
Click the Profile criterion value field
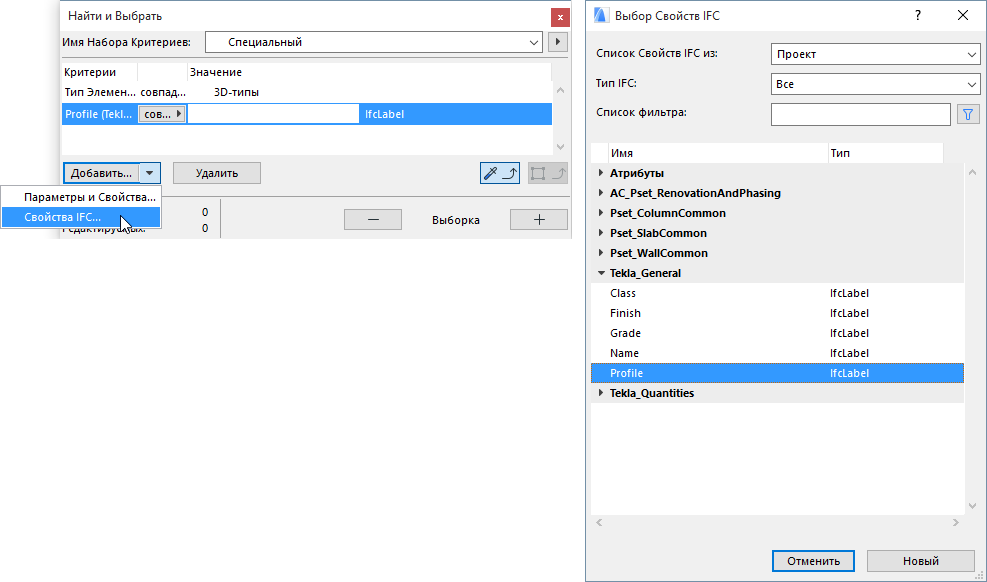pos(273,114)
